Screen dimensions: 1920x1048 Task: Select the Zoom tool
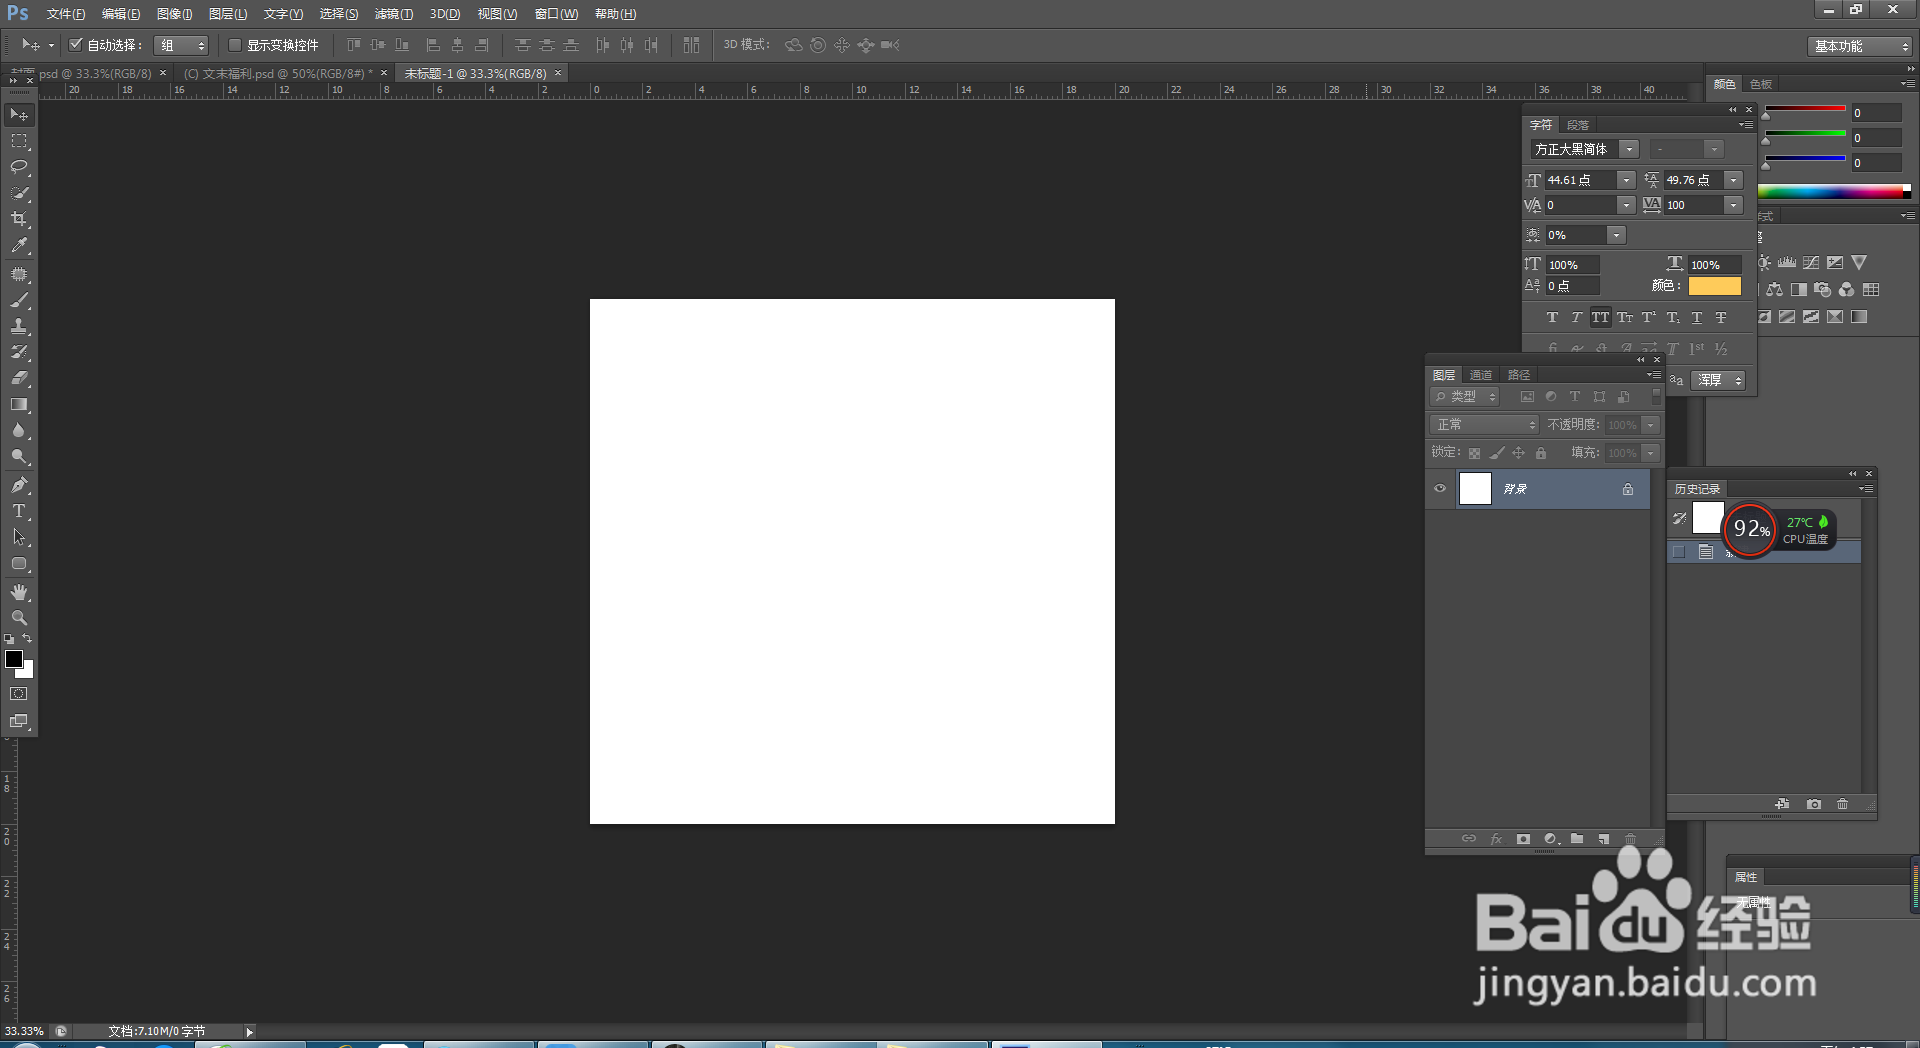point(19,618)
